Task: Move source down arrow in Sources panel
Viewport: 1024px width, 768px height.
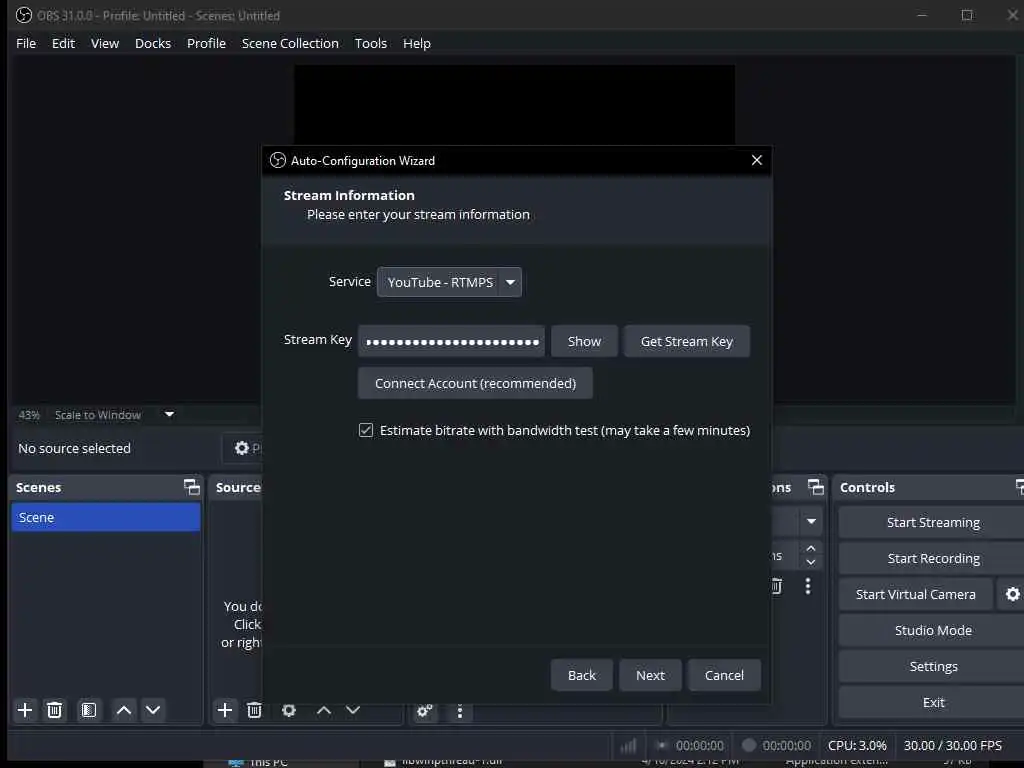Action: [353, 710]
